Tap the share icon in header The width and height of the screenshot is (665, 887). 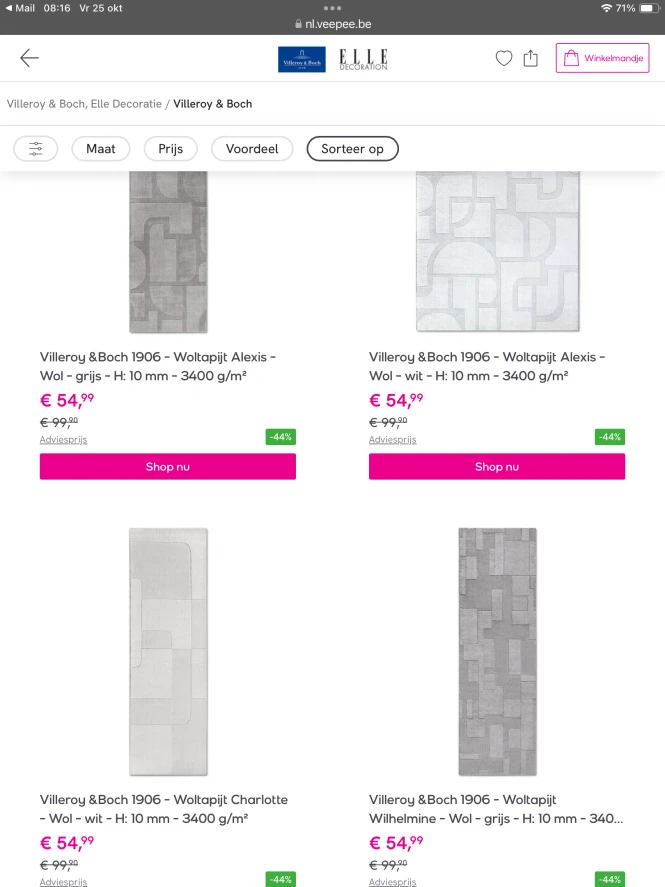point(531,59)
